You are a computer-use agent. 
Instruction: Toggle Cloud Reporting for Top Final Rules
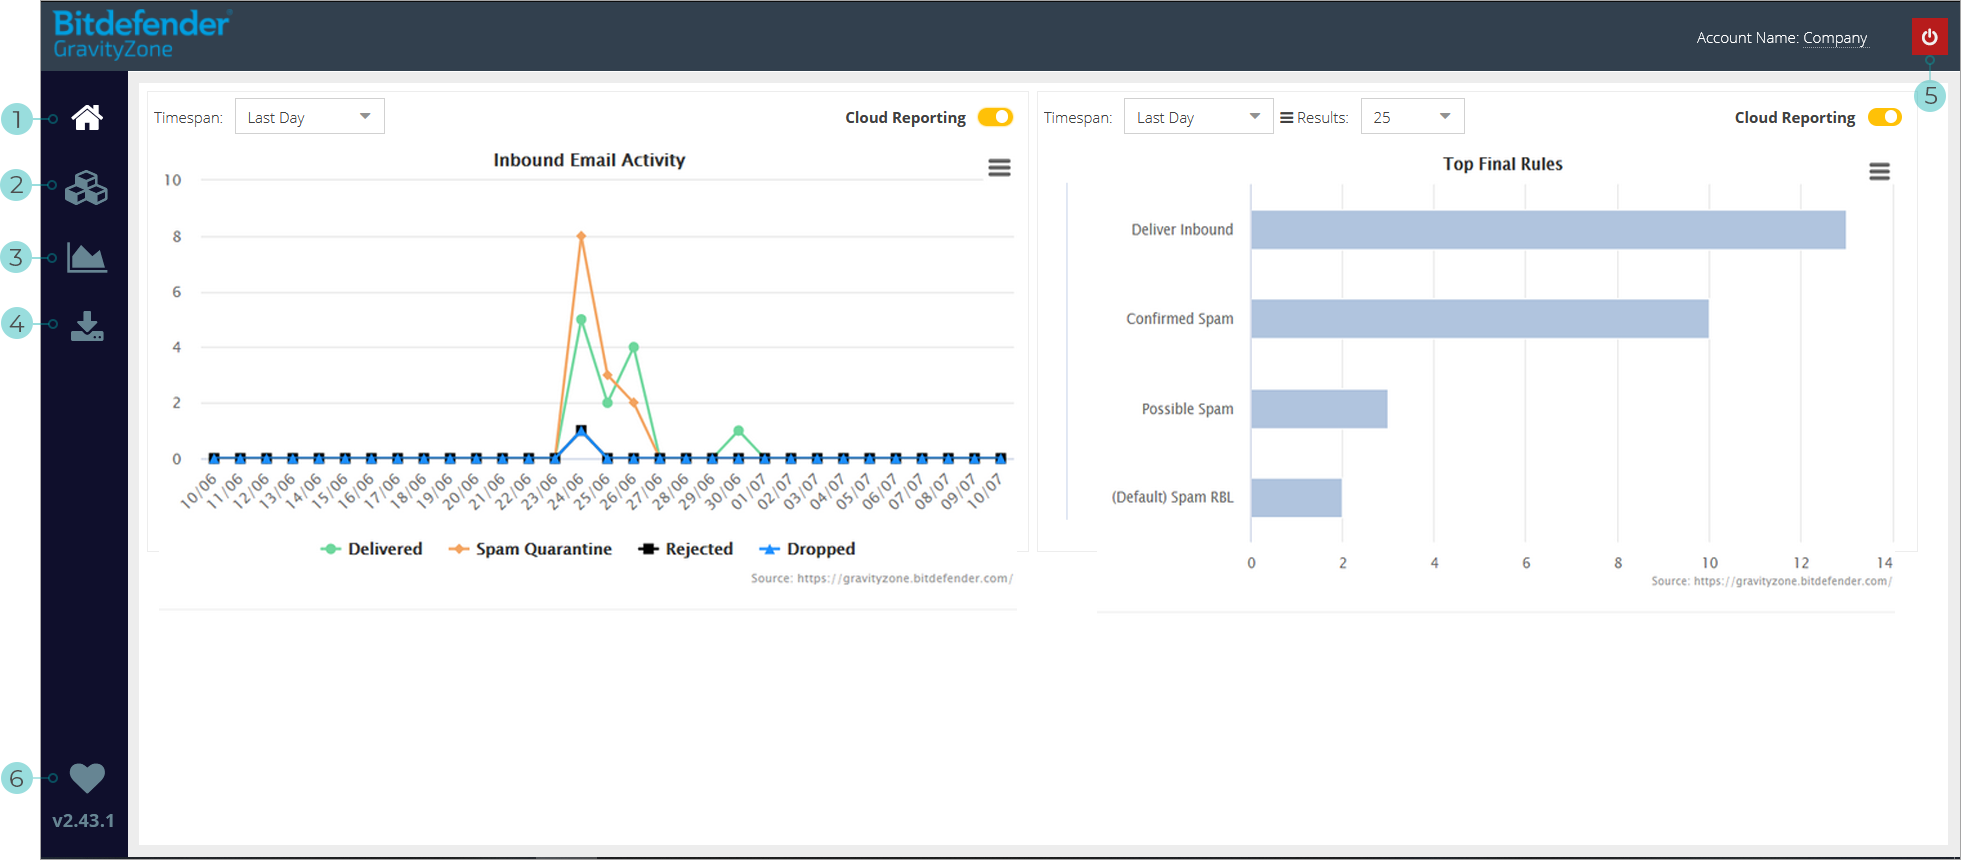click(x=1884, y=117)
